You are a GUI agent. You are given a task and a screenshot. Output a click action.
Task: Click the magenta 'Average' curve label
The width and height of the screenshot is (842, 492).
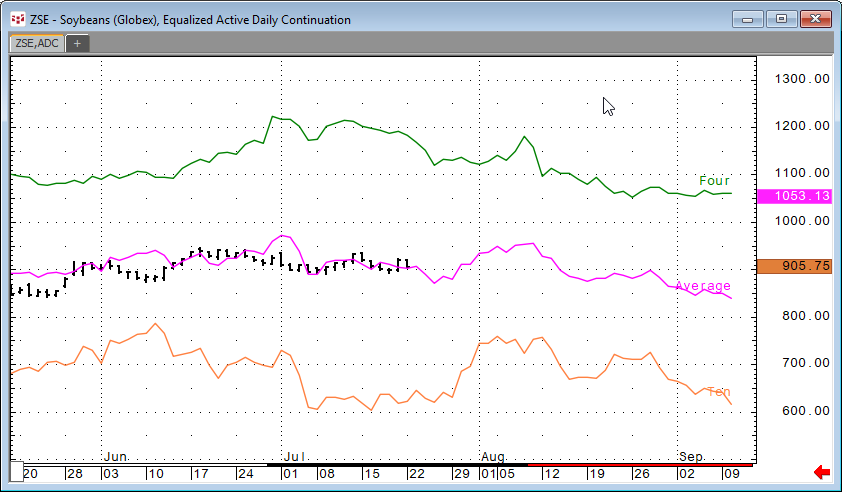pyautogui.click(x=703, y=286)
